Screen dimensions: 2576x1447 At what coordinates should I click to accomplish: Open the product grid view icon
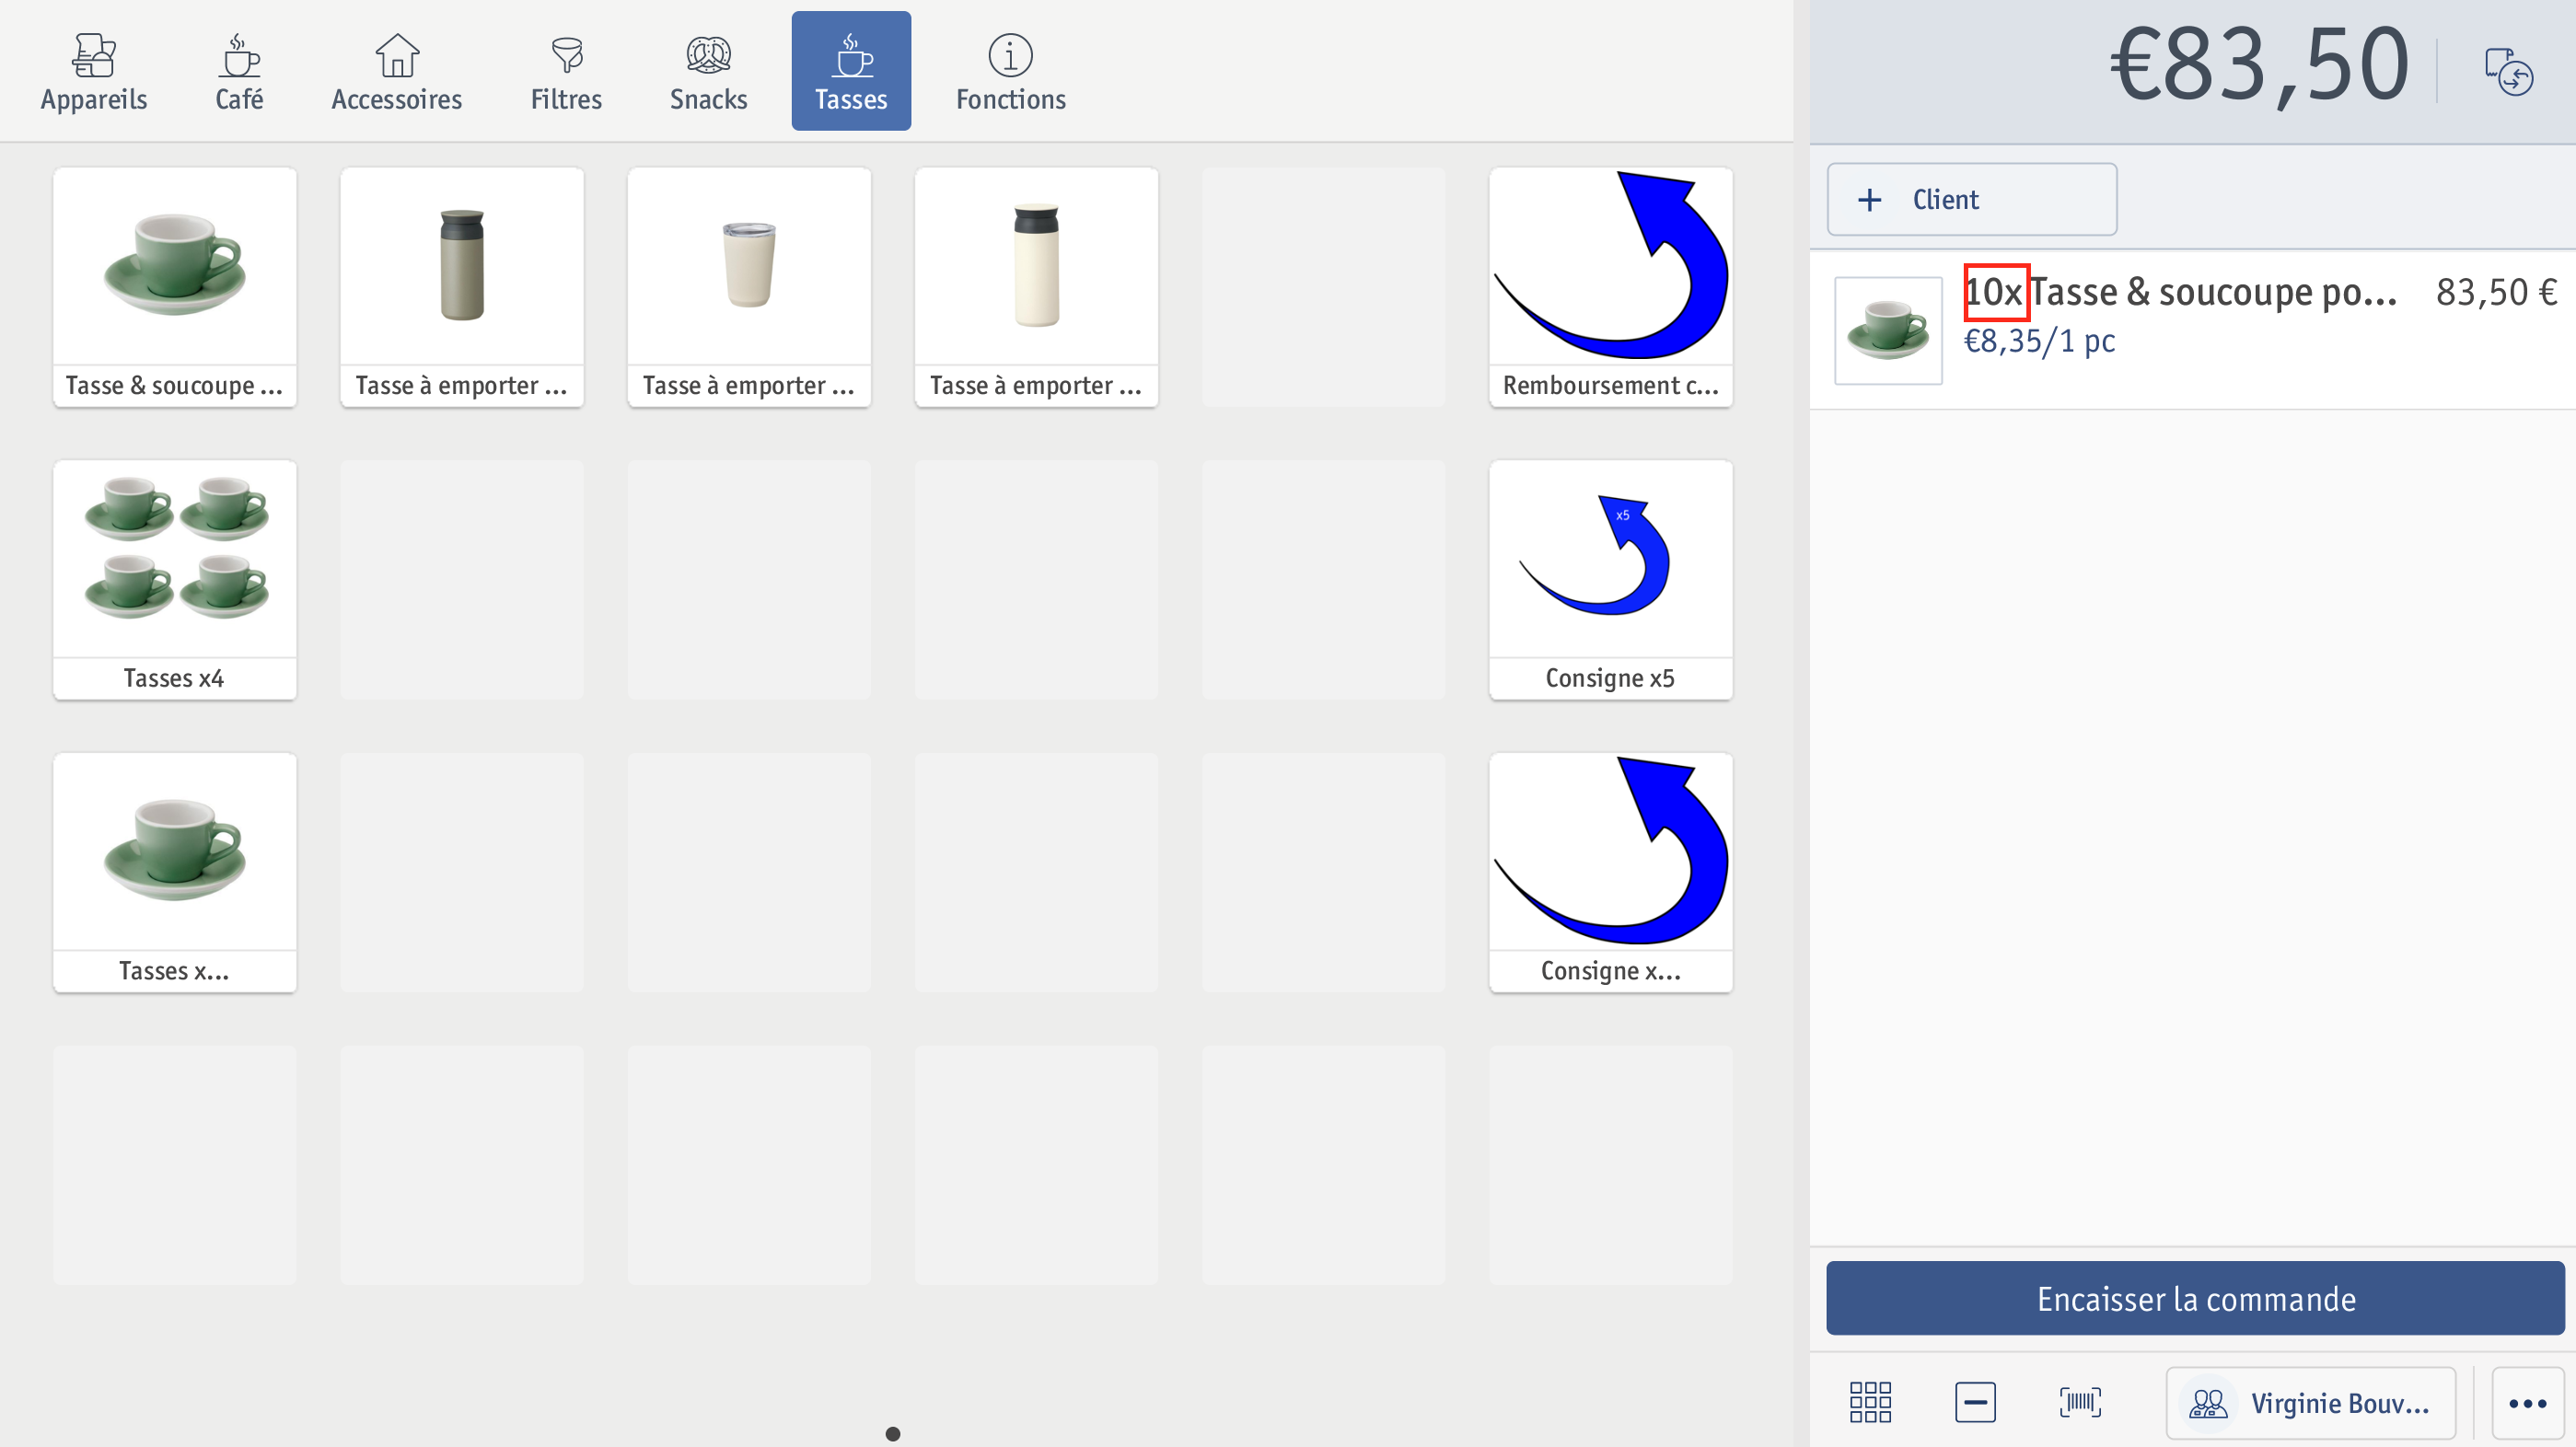1869,1402
